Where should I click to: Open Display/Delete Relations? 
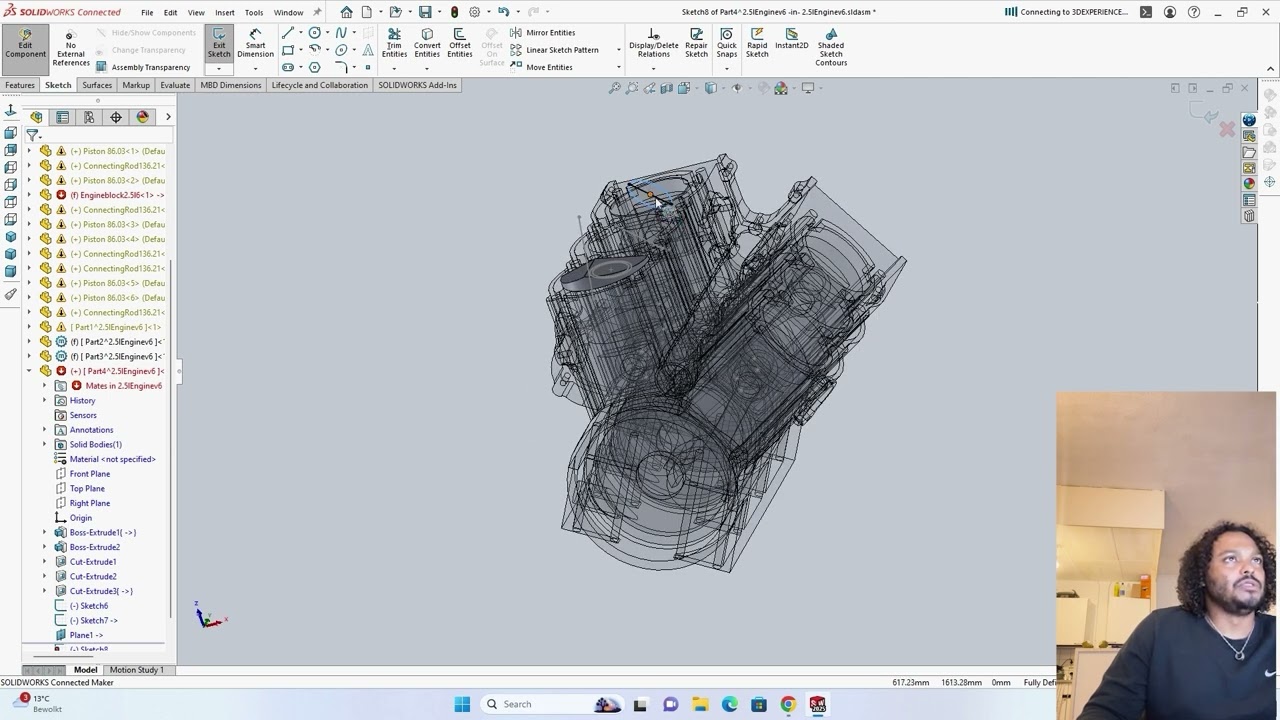[653, 43]
